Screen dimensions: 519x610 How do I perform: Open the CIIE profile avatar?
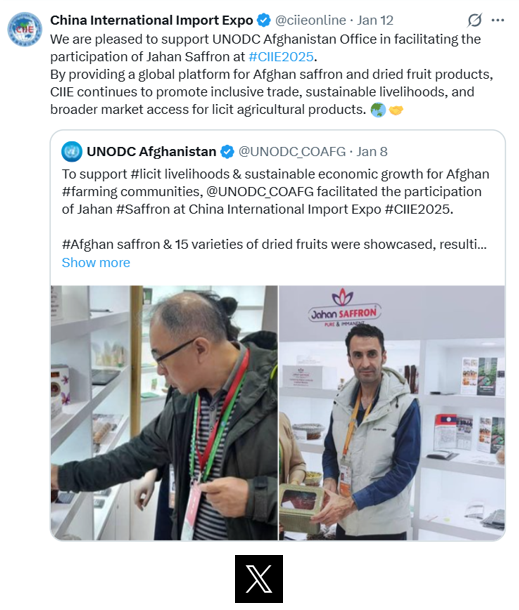pos(25,29)
